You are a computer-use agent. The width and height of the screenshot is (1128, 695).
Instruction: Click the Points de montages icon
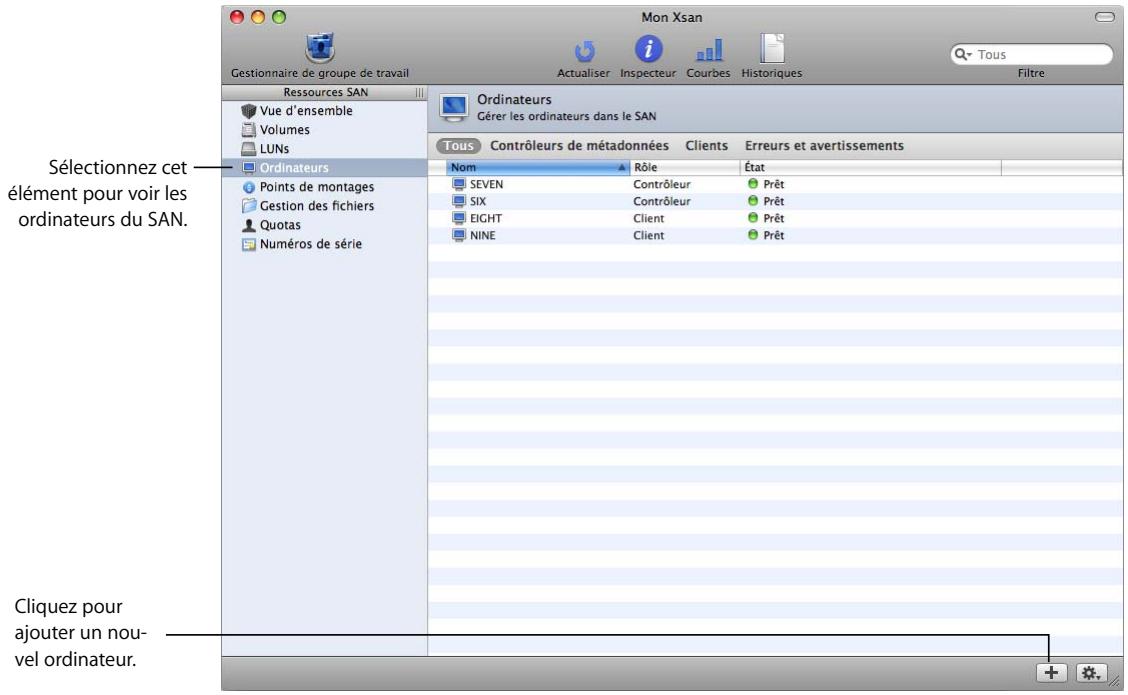249,187
